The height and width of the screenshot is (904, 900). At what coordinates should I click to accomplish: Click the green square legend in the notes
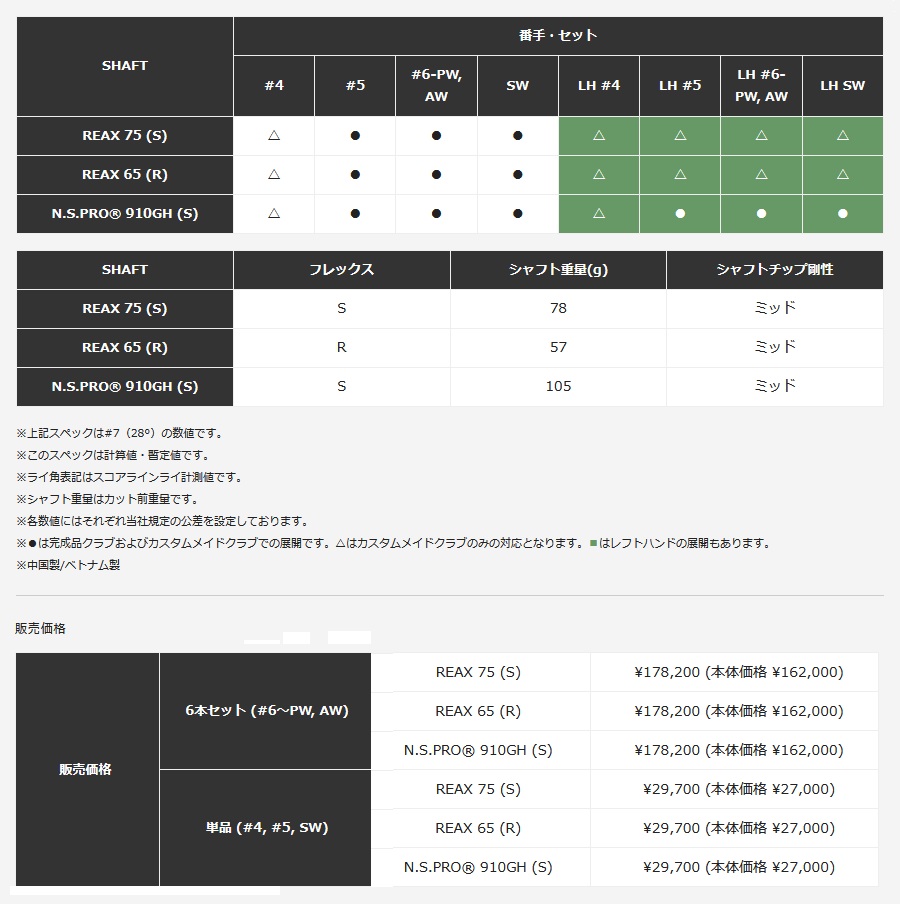[593, 544]
